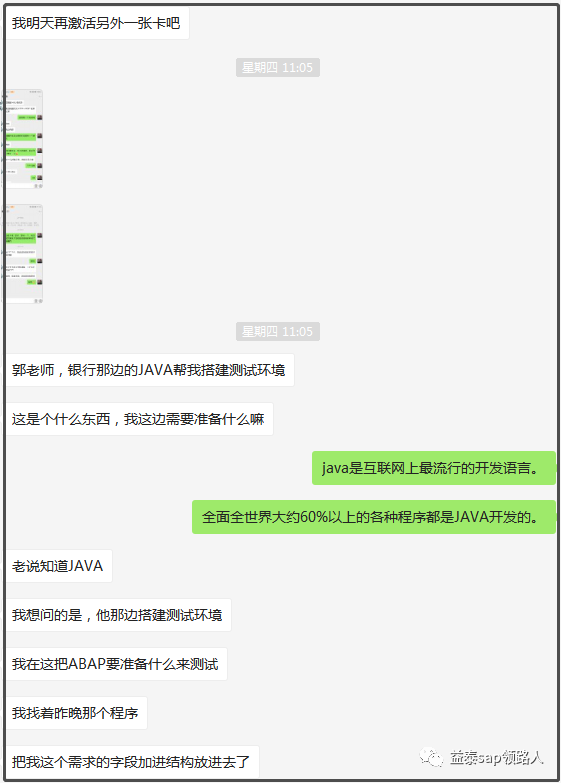This screenshot has width=561, height=783.
Task: Select green bubble about 60%以上的各种程序
Action: coord(374,517)
